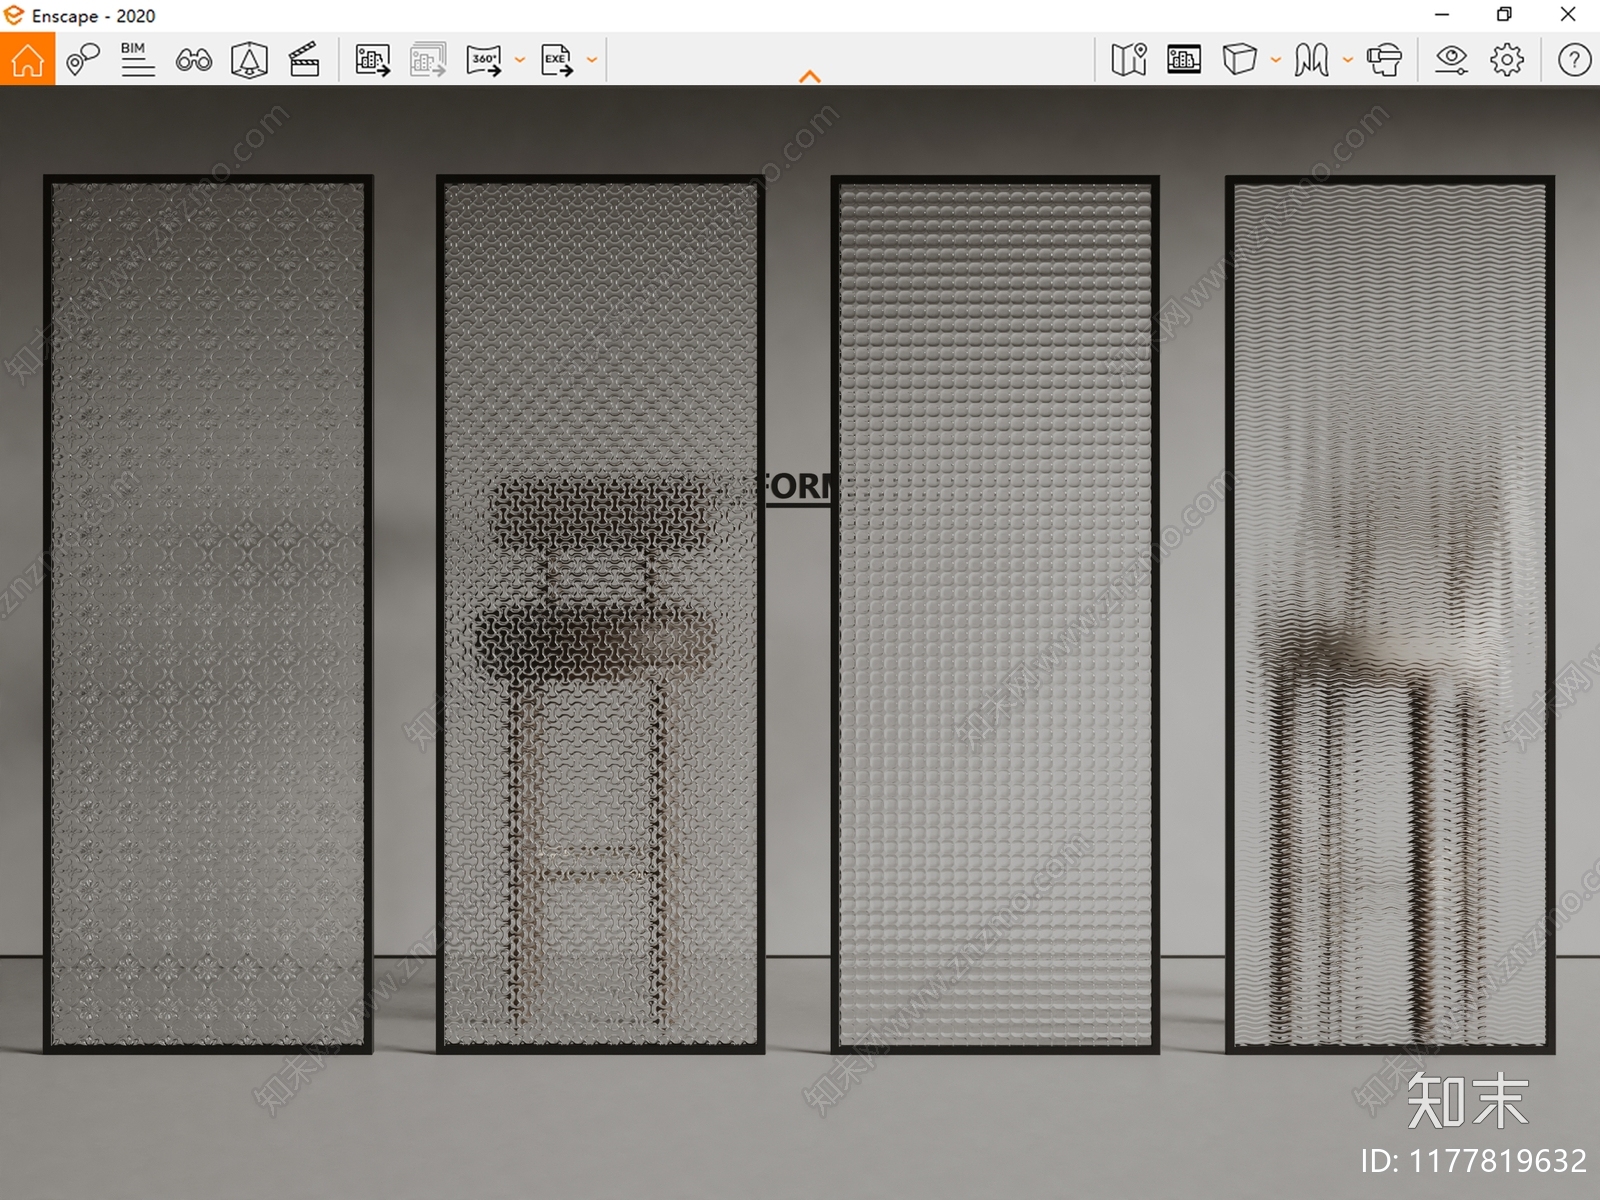
Task: Expand the fly/walk mode dropdown arrow
Action: tap(1348, 60)
